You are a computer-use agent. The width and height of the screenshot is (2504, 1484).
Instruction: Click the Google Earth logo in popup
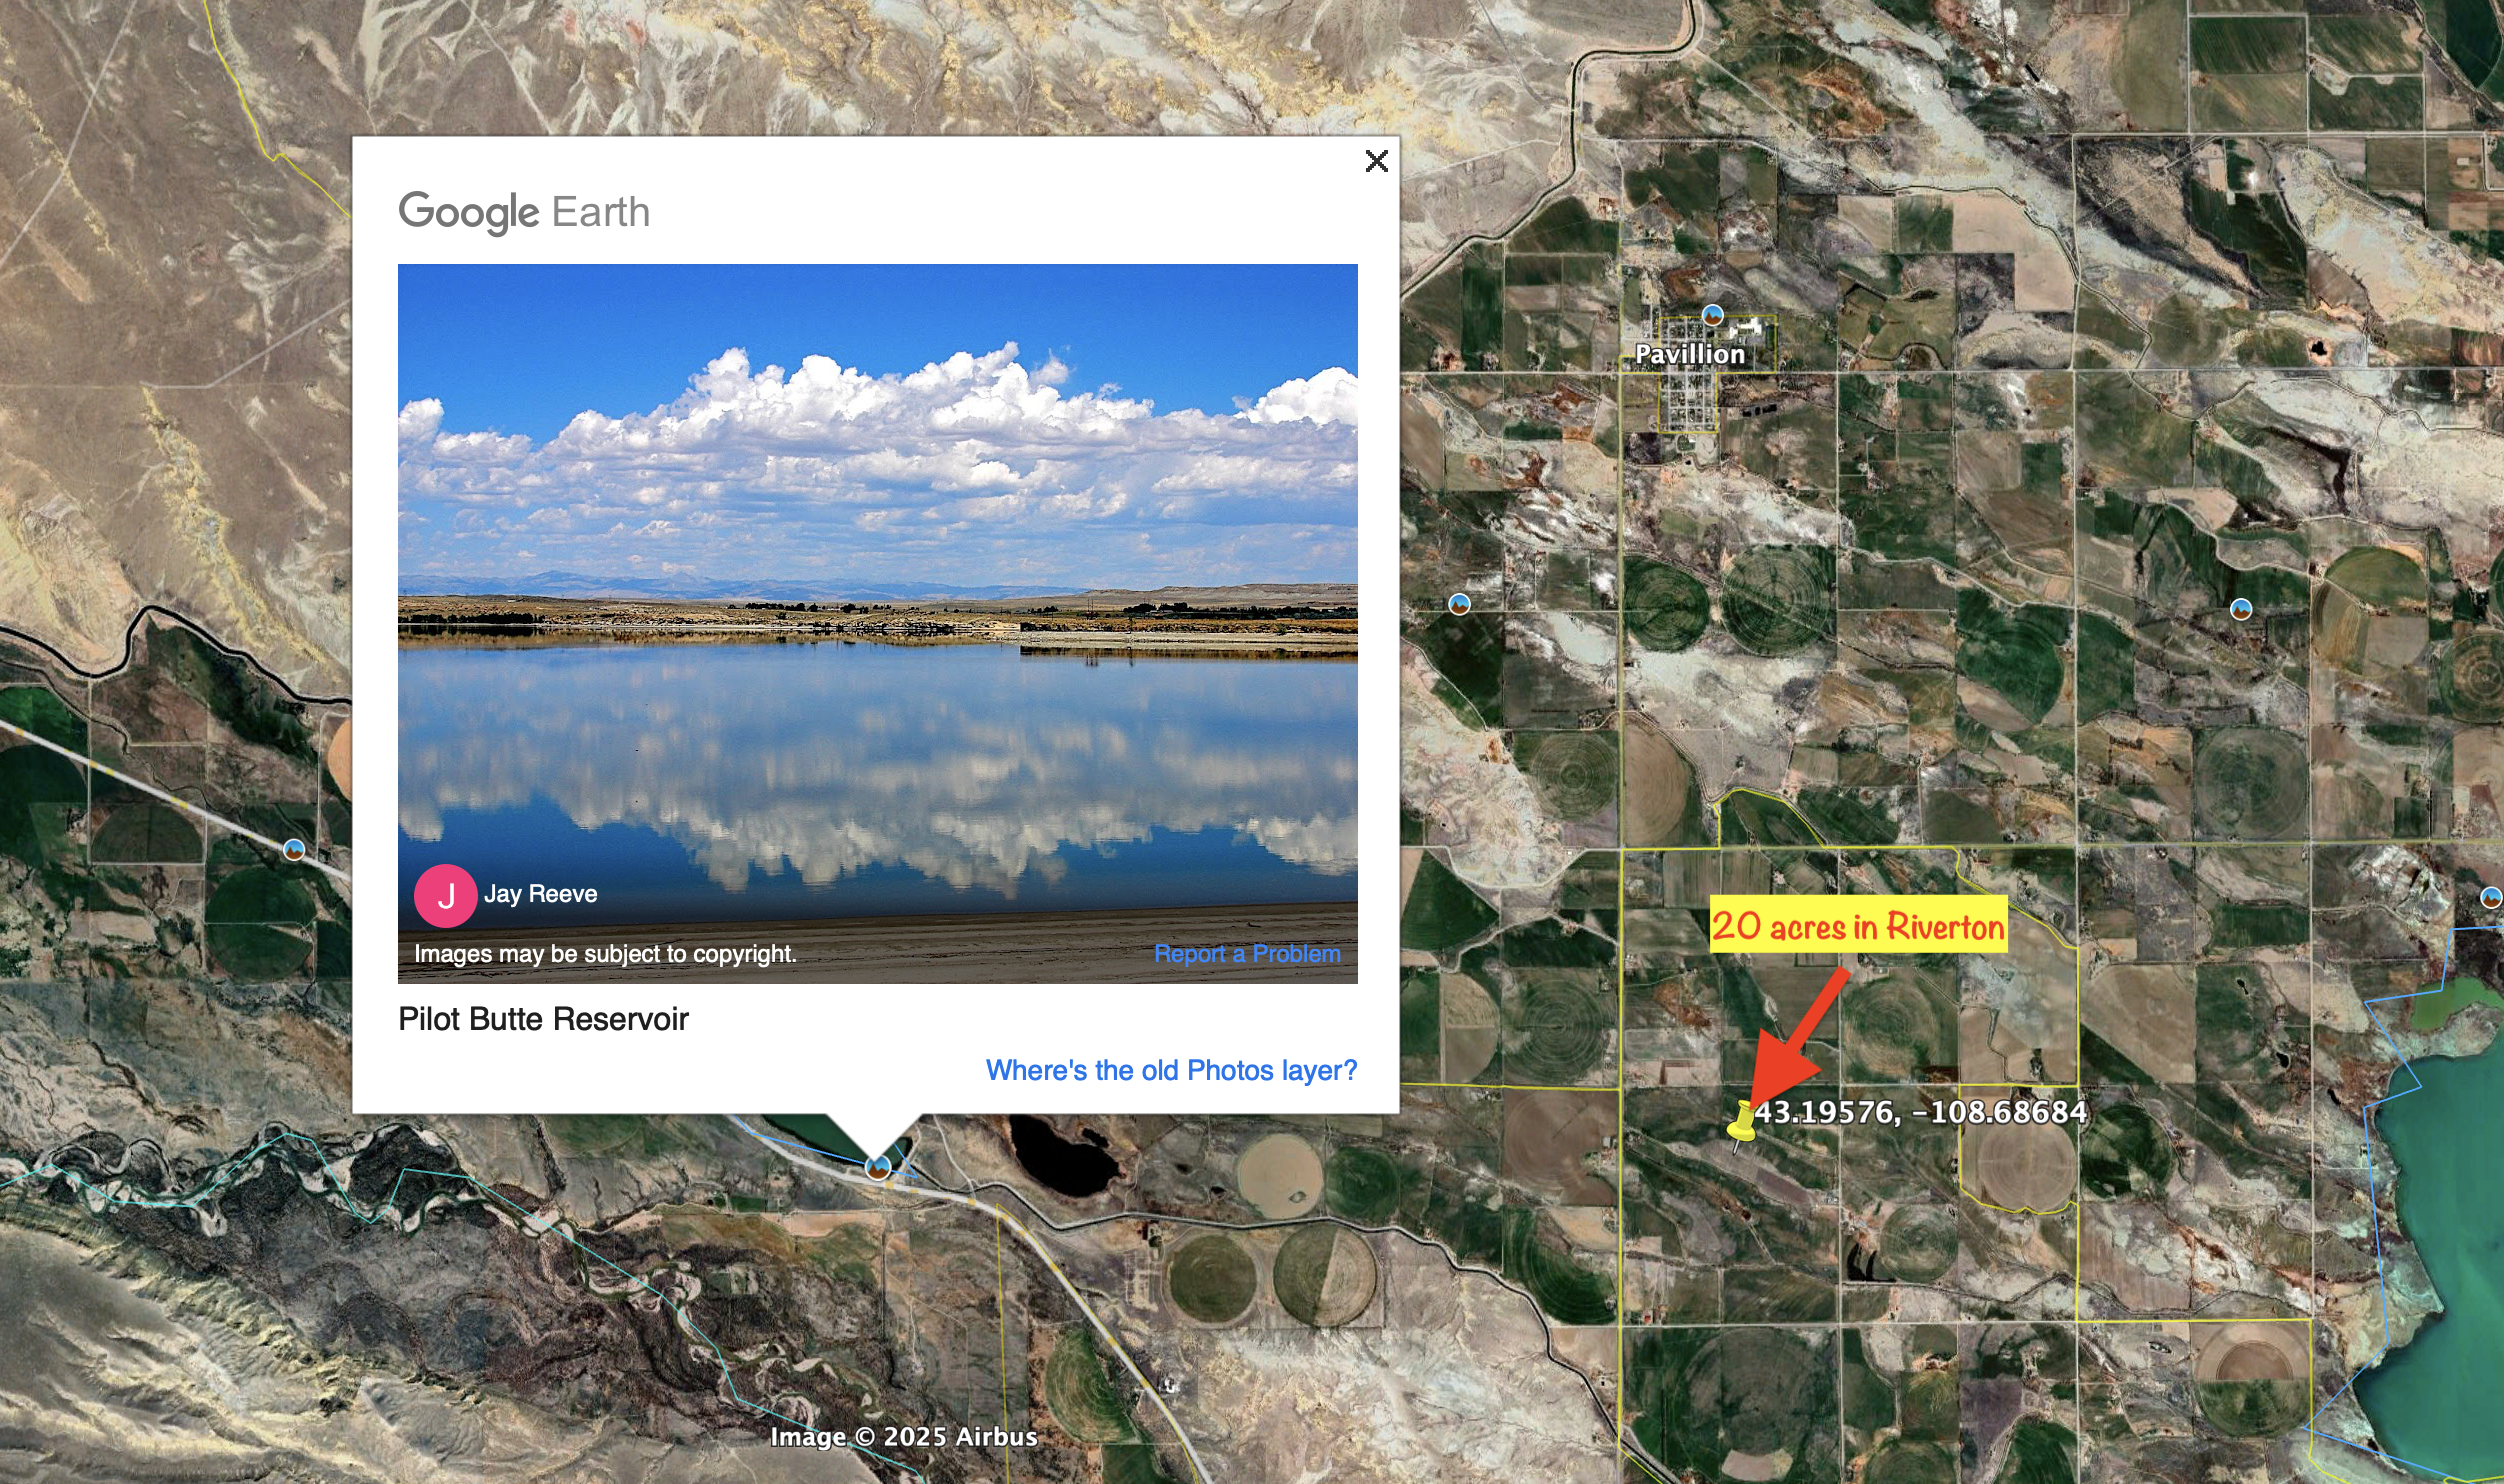pyautogui.click(x=524, y=212)
